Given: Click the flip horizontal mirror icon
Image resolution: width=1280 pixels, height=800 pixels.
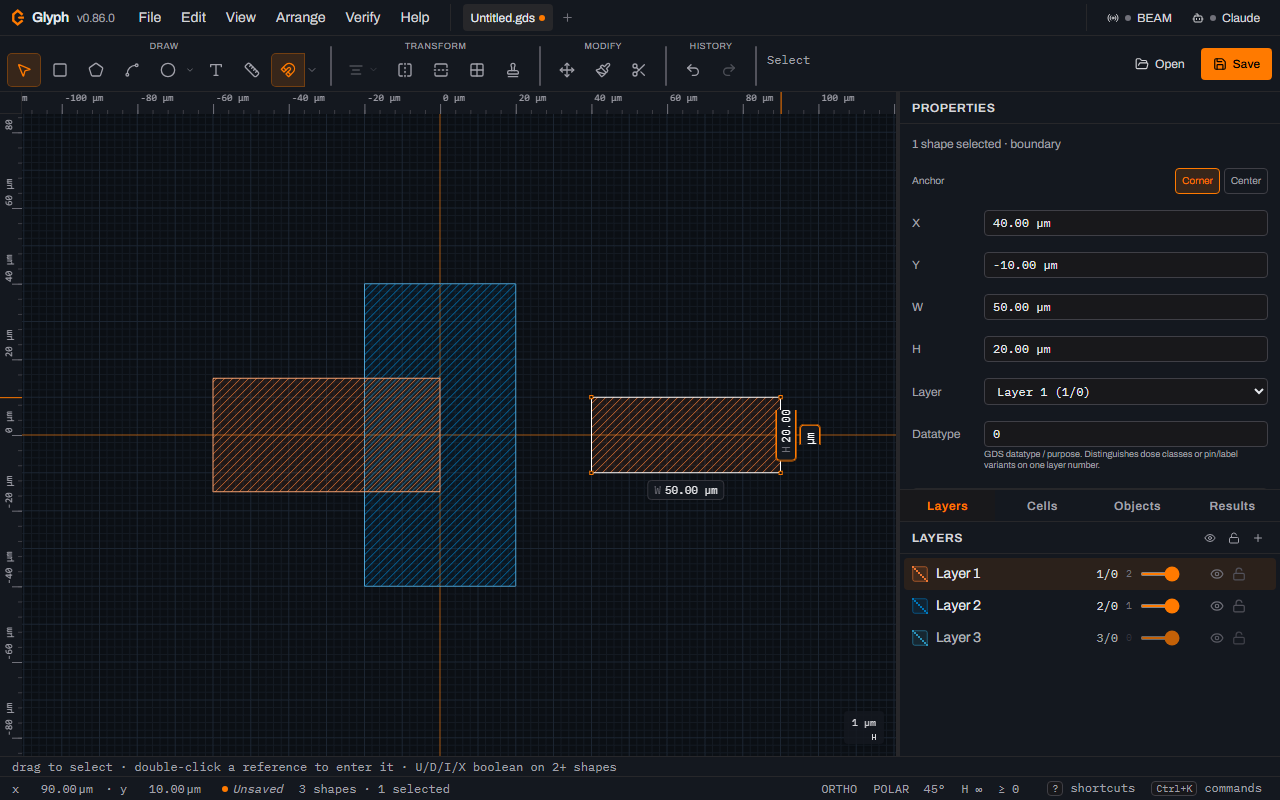Looking at the screenshot, I should [405, 70].
